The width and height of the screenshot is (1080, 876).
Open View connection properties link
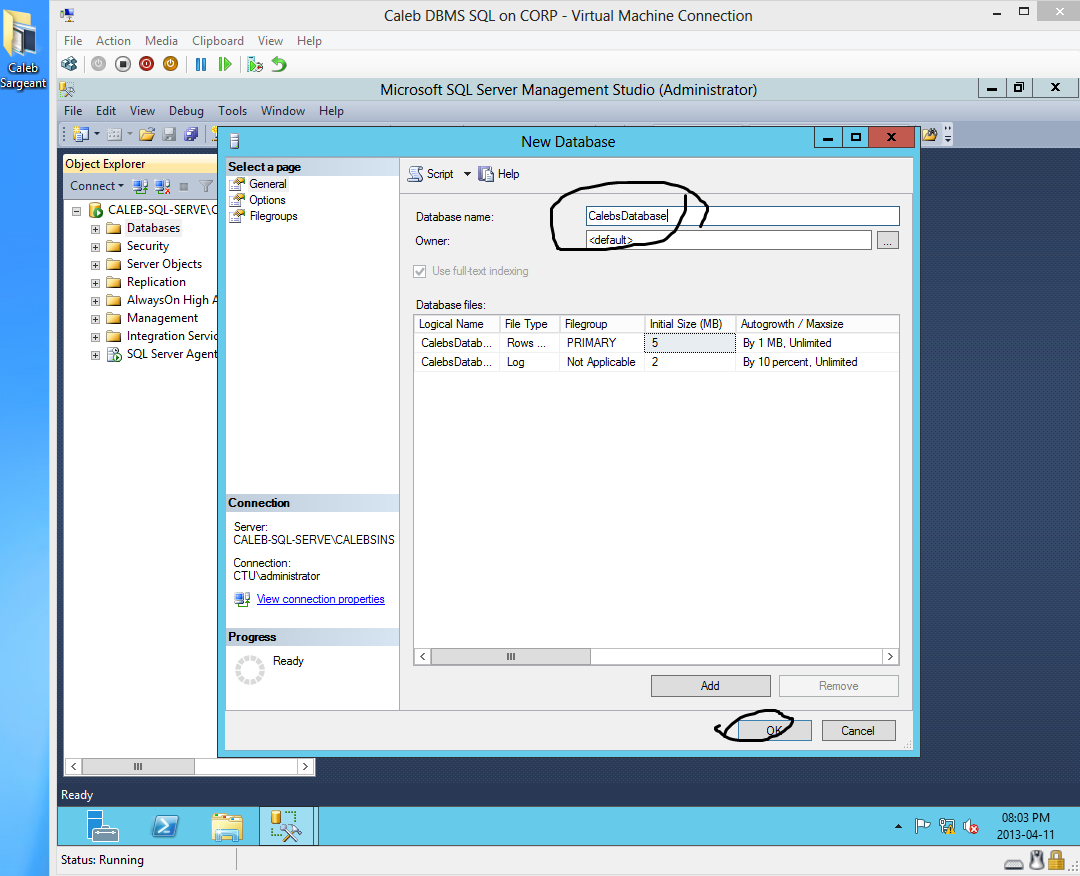[x=320, y=599]
